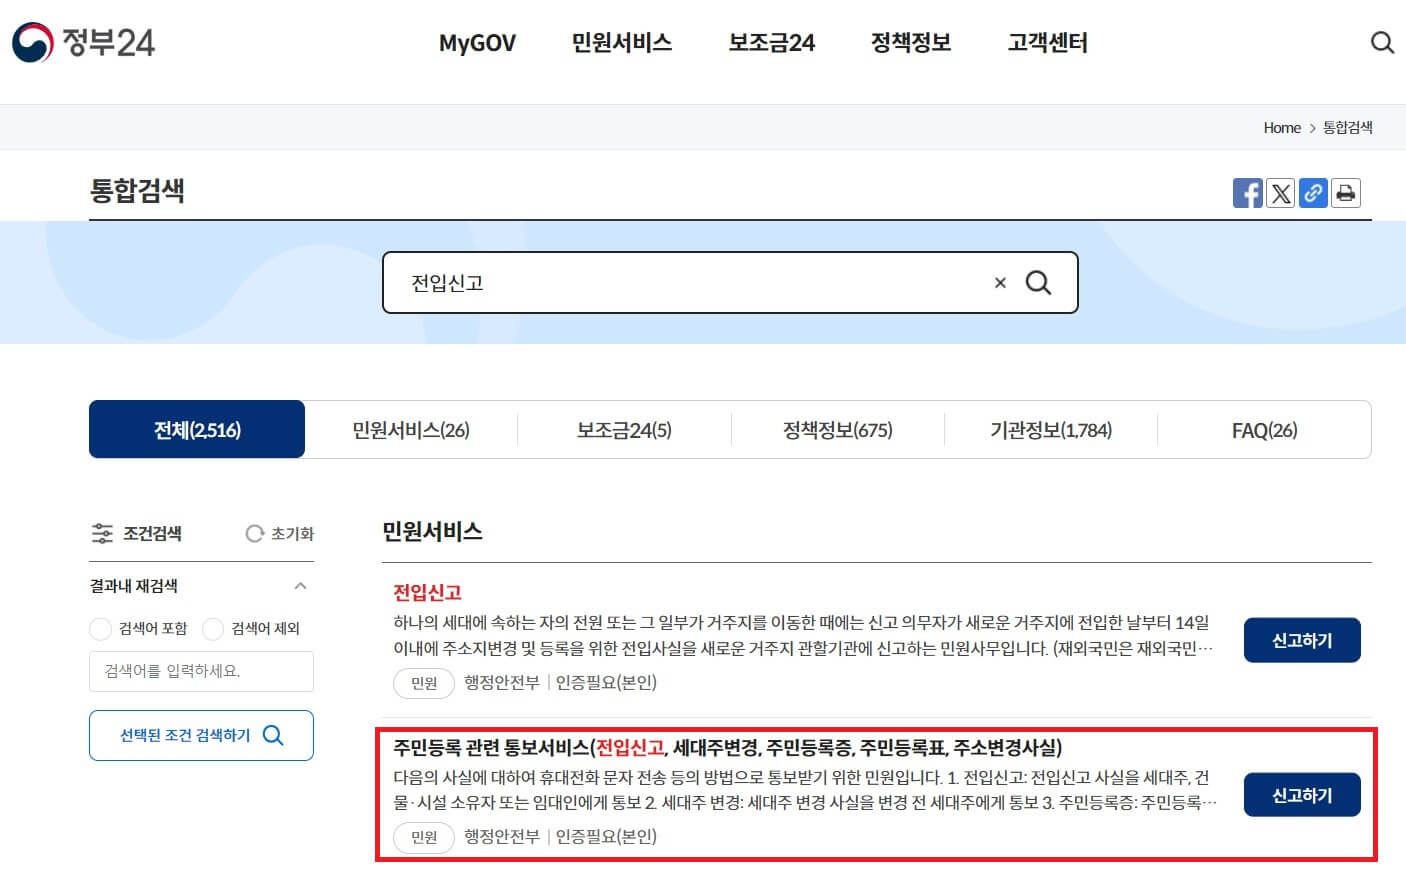The height and width of the screenshot is (872, 1406).
Task: Select the 검색어 제외 option
Action: [213, 629]
